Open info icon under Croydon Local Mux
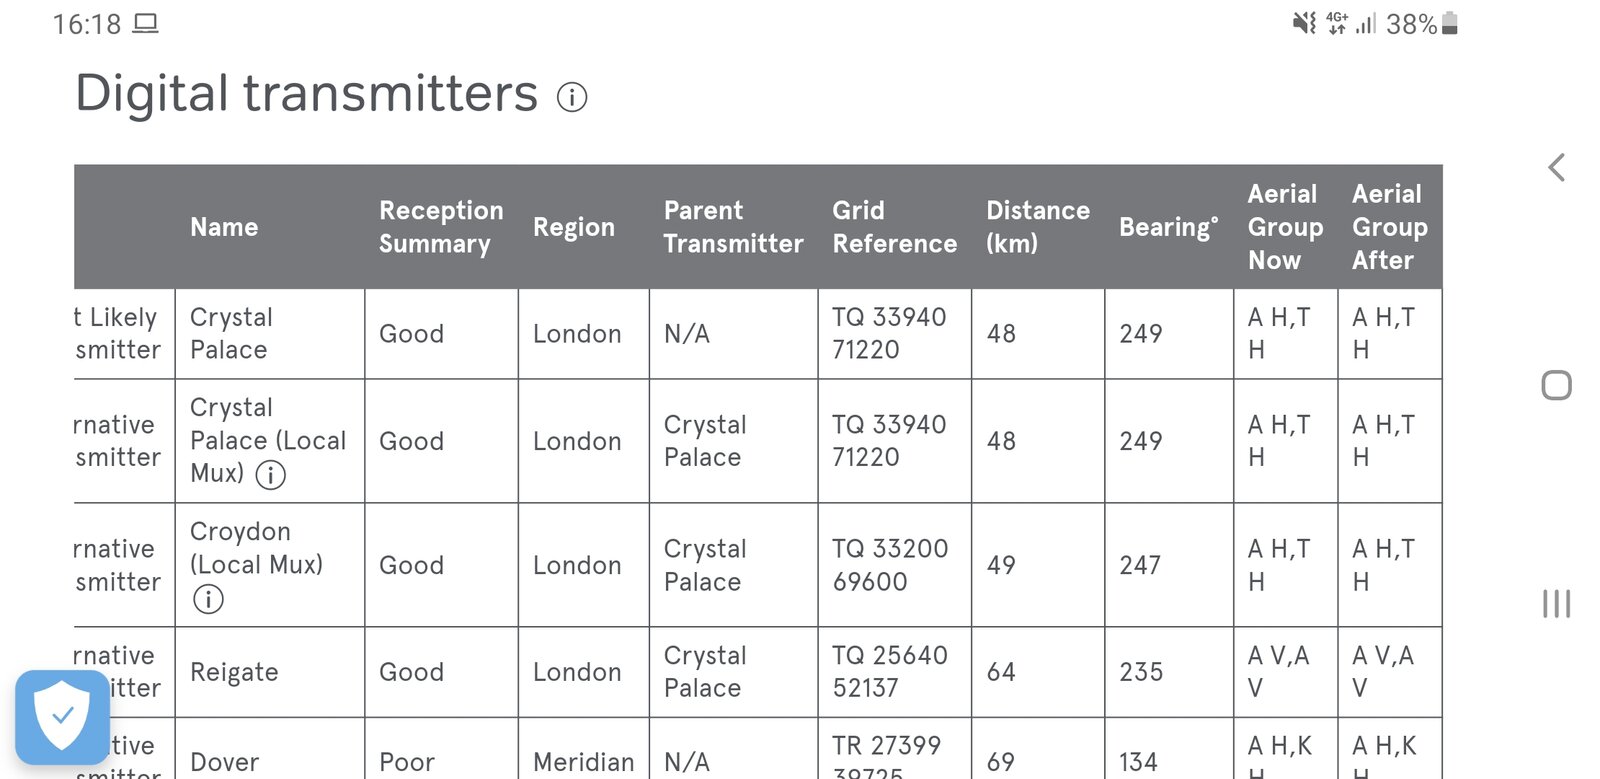This screenshot has height=779, width=1600. pos(208,599)
